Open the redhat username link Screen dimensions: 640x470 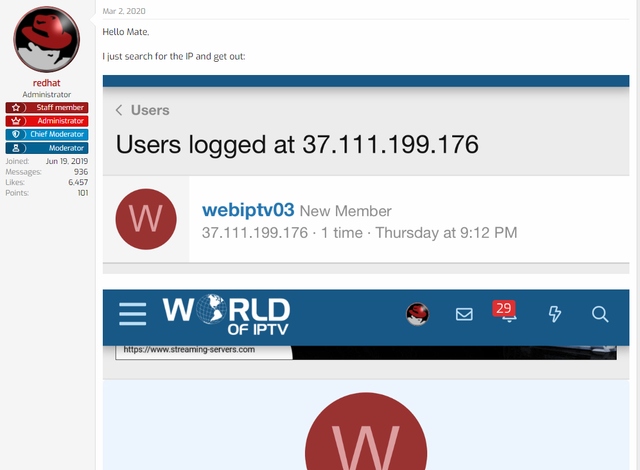click(47, 83)
